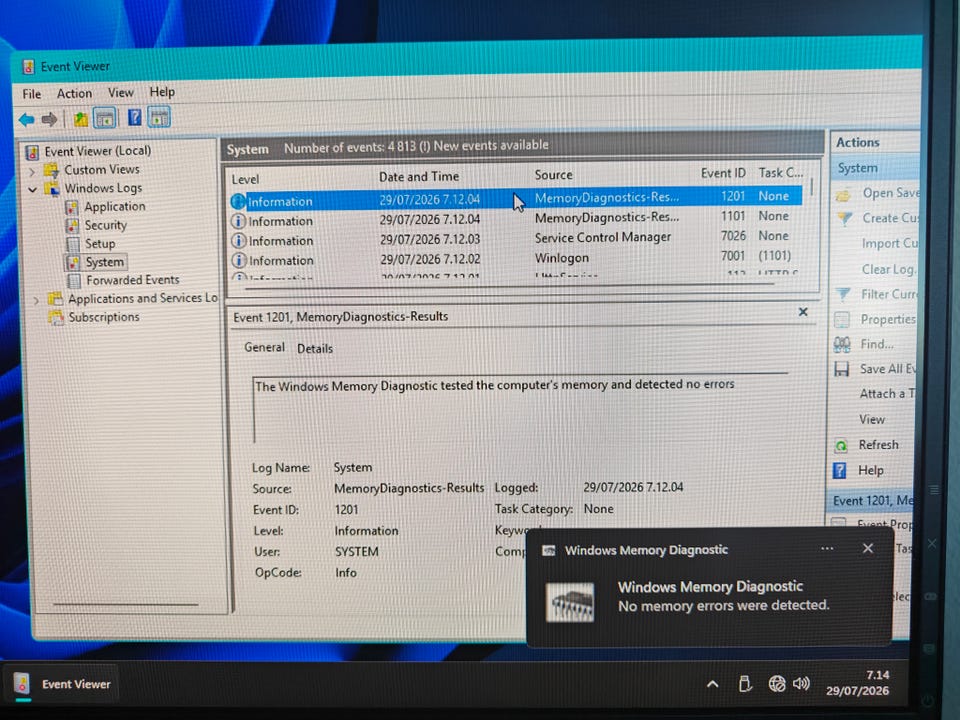The image size is (960, 720).
Task: Close the Event 1201 preview pane
Action: [x=803, y=312]
